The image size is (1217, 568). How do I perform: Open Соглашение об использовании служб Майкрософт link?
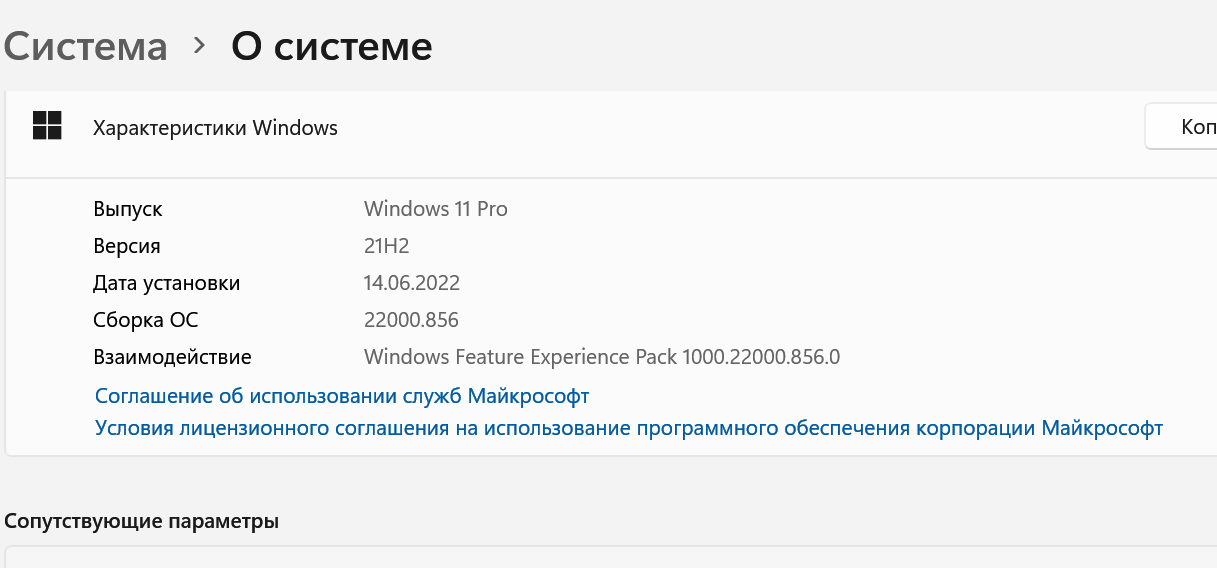(x=342, y=396)
